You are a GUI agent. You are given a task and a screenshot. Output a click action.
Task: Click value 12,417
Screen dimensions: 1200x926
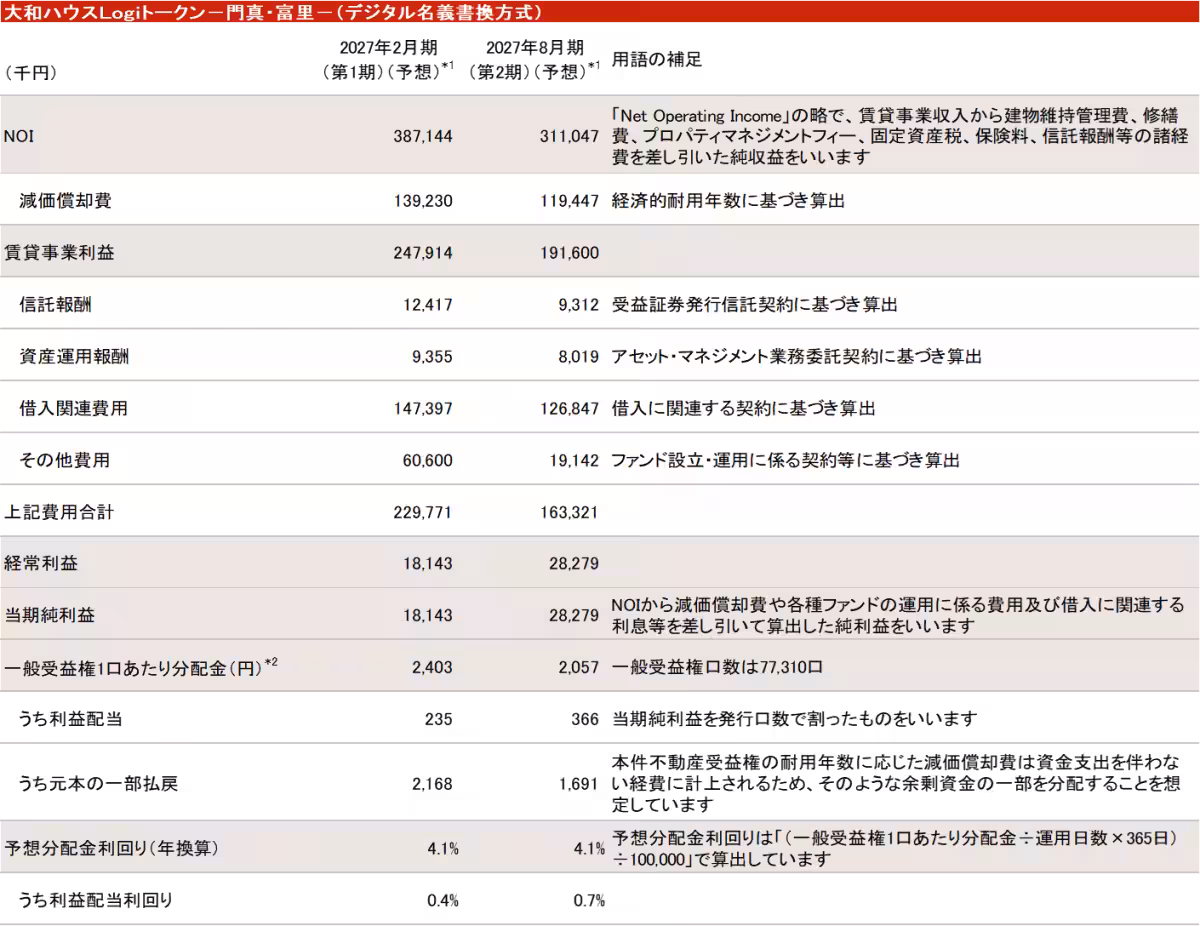[x=427, y=304]
